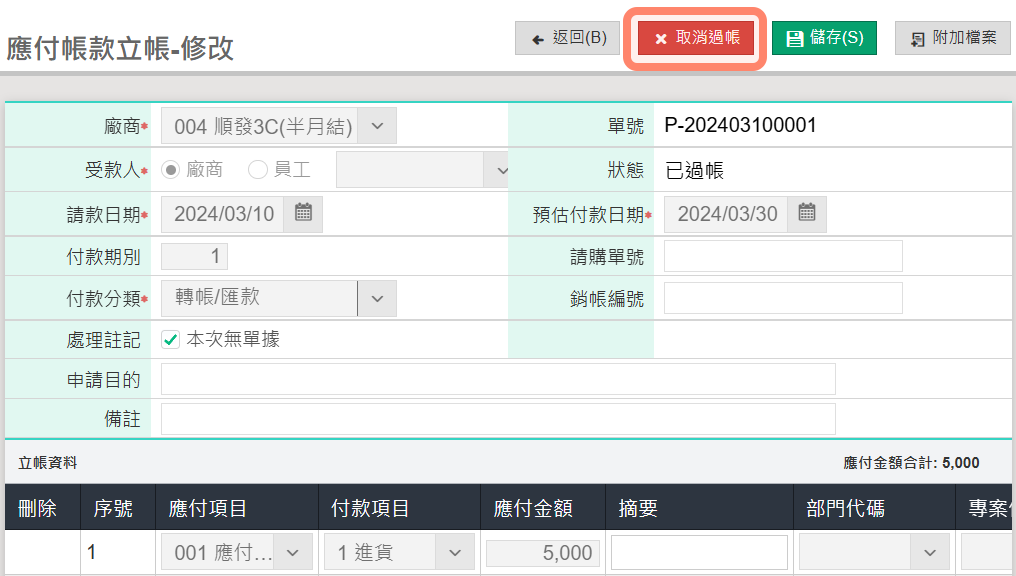Expand the 廠商 dropdown showing 004 順發3C

click(377, 126)
